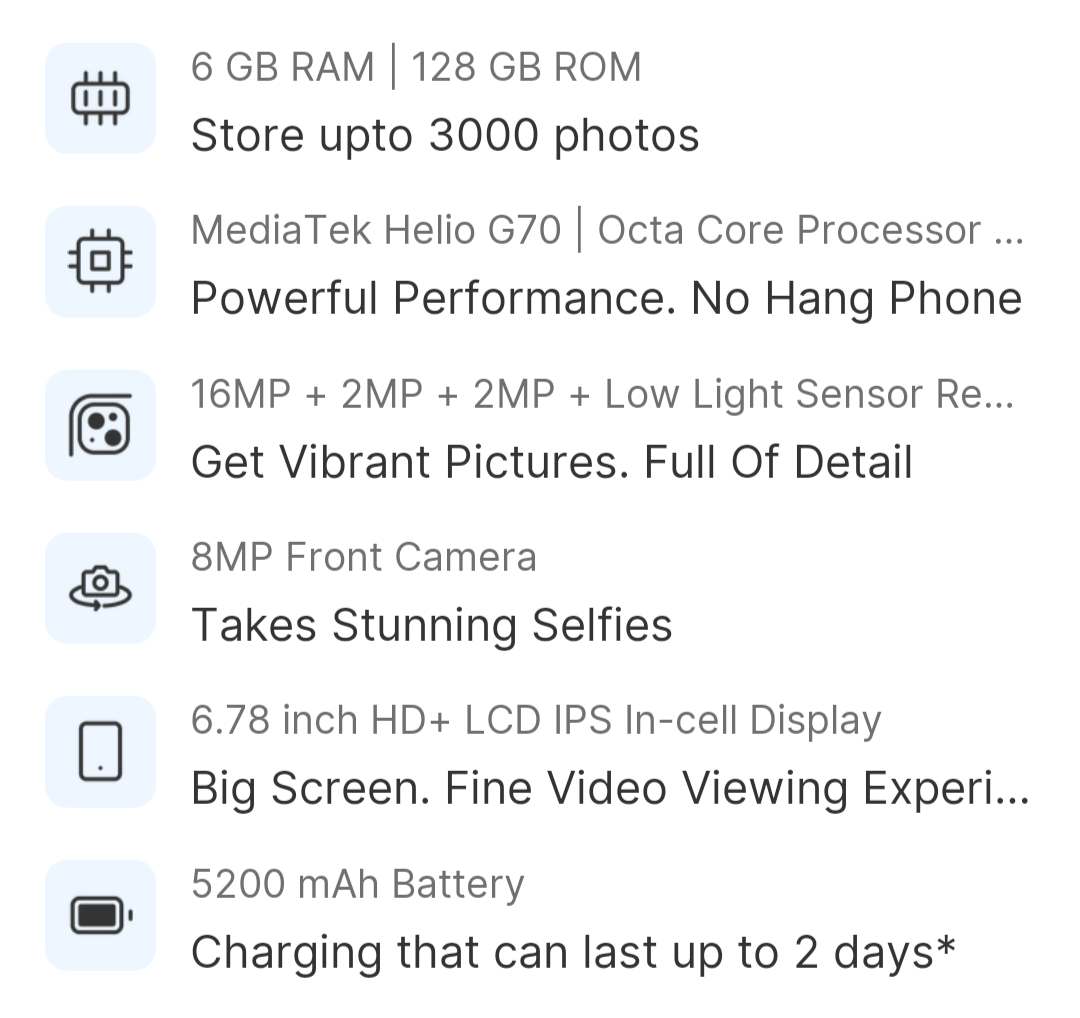The image size is (1080, 1018).
Task: Click 'Store upto 3000 photos' text
Action: (445, 136)
